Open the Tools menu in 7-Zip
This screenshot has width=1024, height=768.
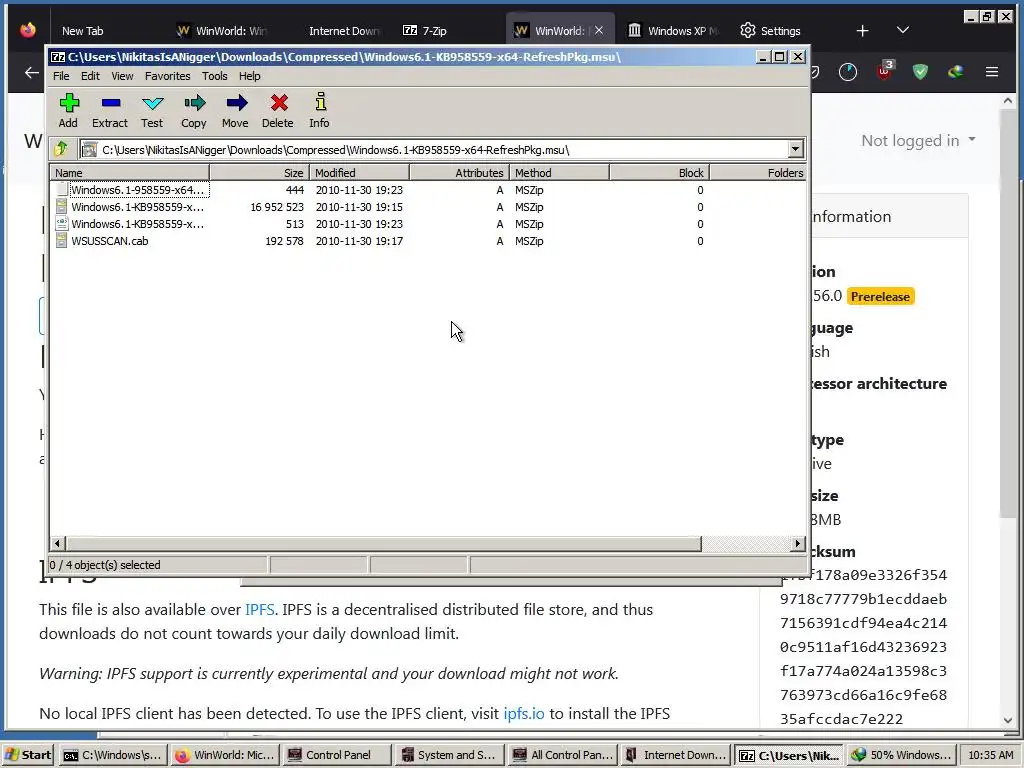coord(214,76)
